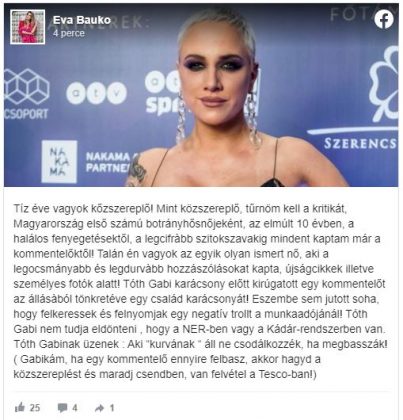Screen dimensions: 403x420
Task: Click the sport logo behind the woman
Action: 165,92
